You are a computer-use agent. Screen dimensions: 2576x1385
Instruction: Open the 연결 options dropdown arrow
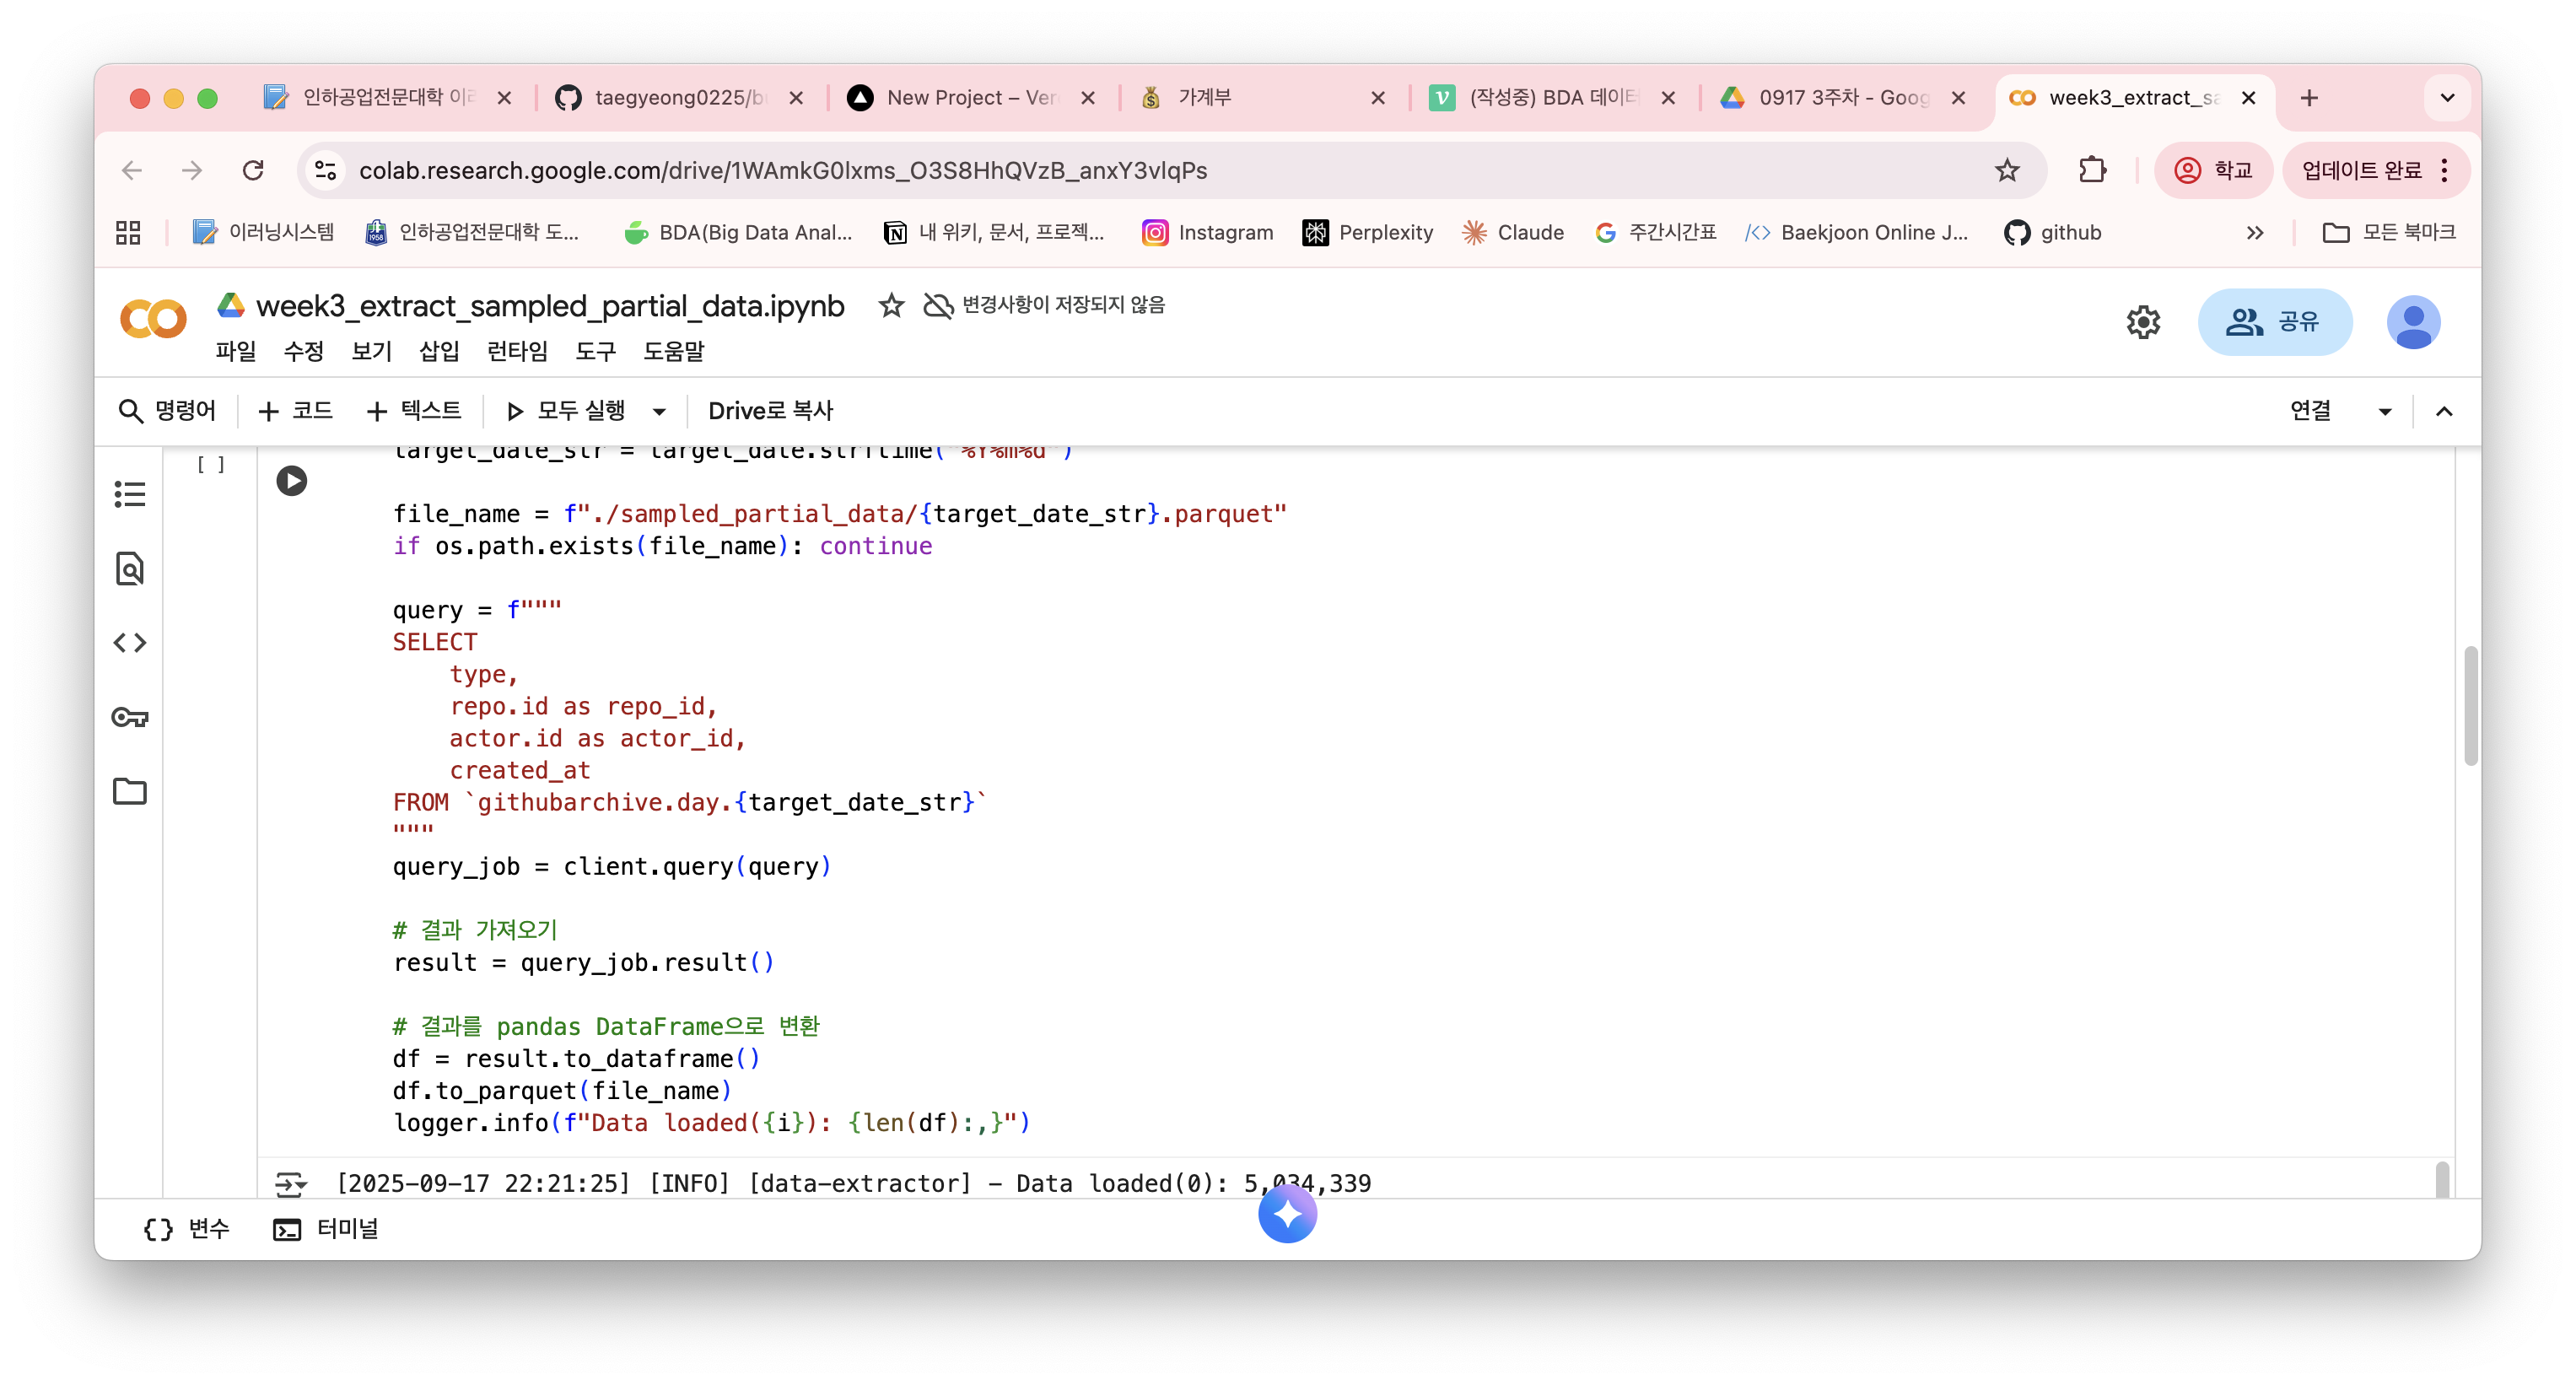(2385, 411)
